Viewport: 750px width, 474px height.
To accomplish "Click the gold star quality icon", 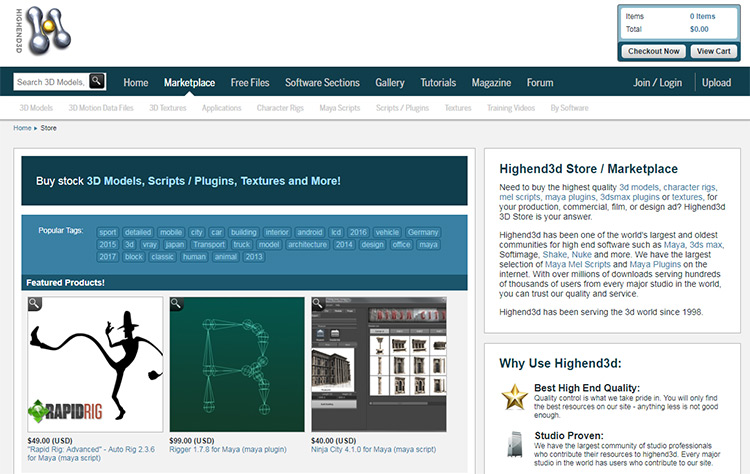I will pyautogui.click(x=515, y=397).
